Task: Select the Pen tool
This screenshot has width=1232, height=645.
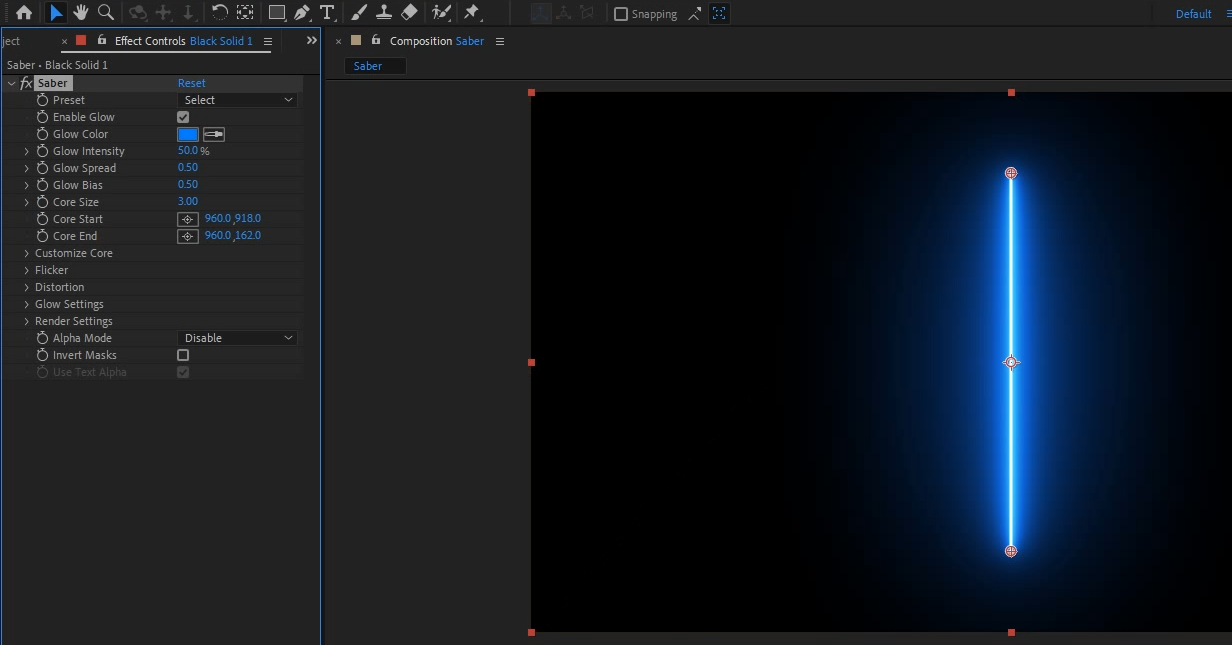Action: [302, 13]
